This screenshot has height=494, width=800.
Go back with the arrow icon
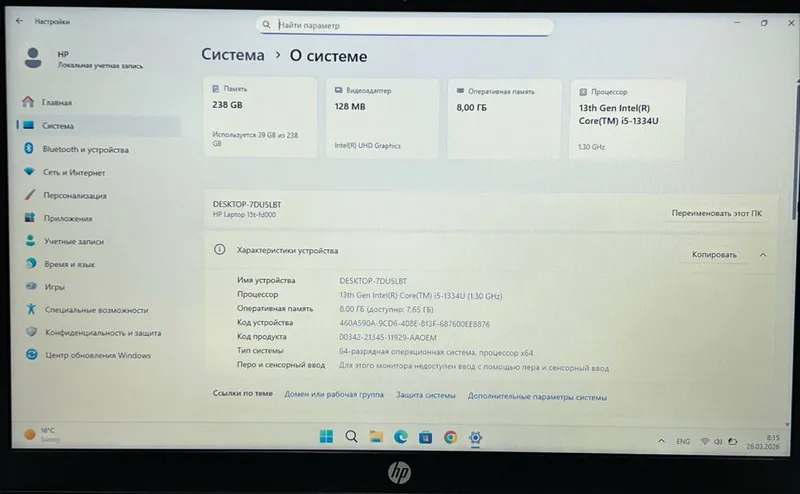pos(19,21)
